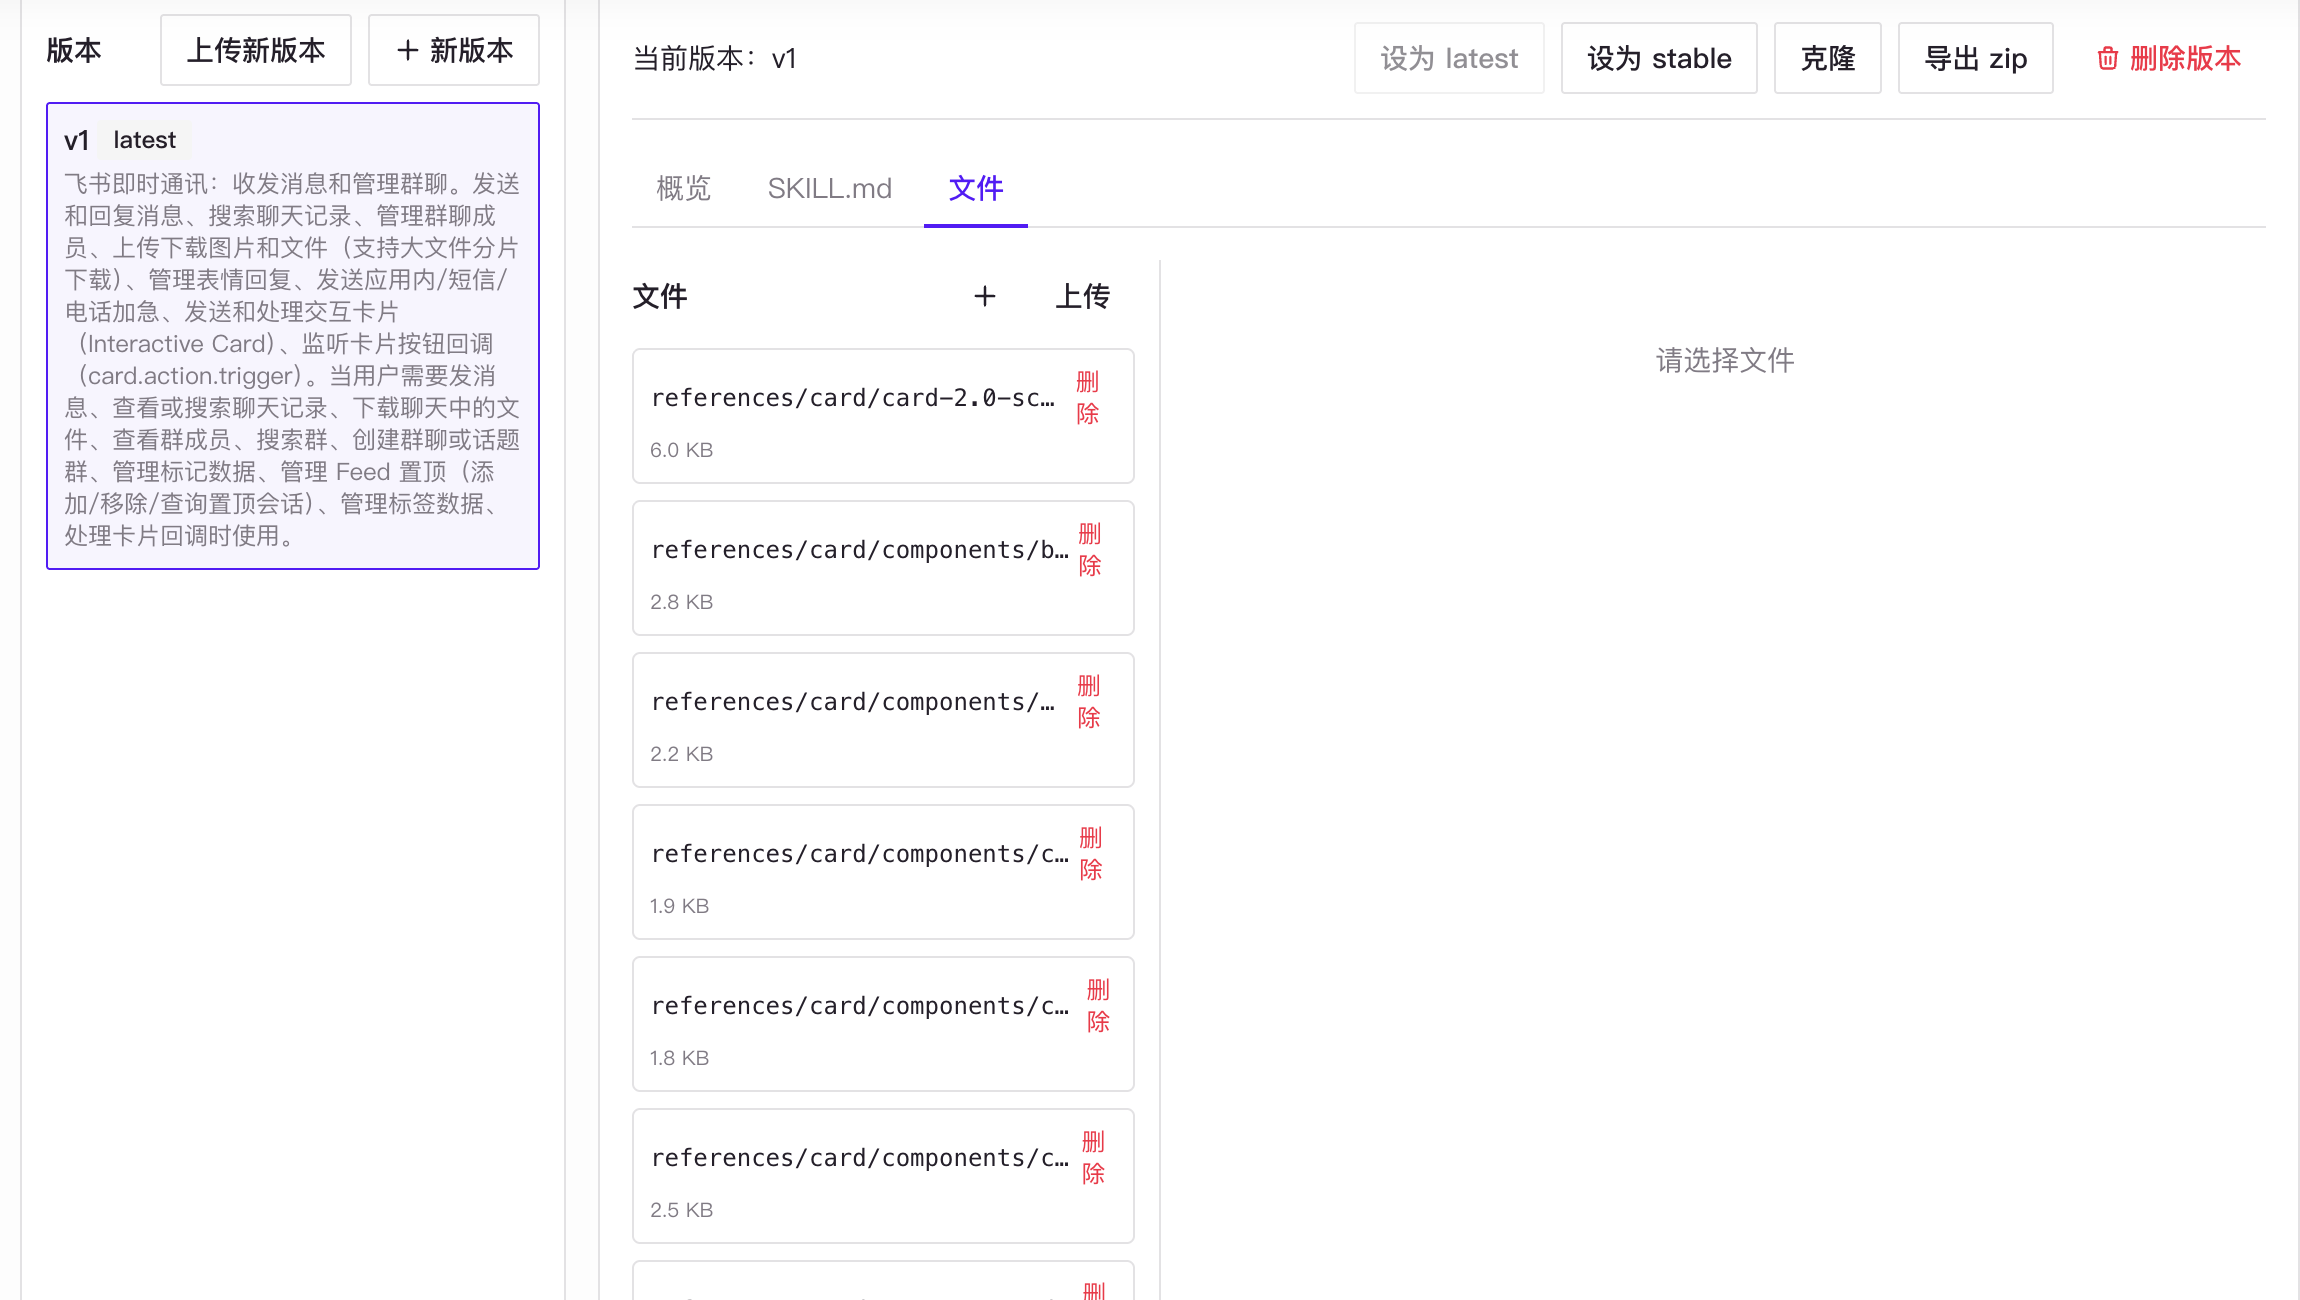
Task: Delete the 2.8 KB components file
Action: (x=1090, y=550)
